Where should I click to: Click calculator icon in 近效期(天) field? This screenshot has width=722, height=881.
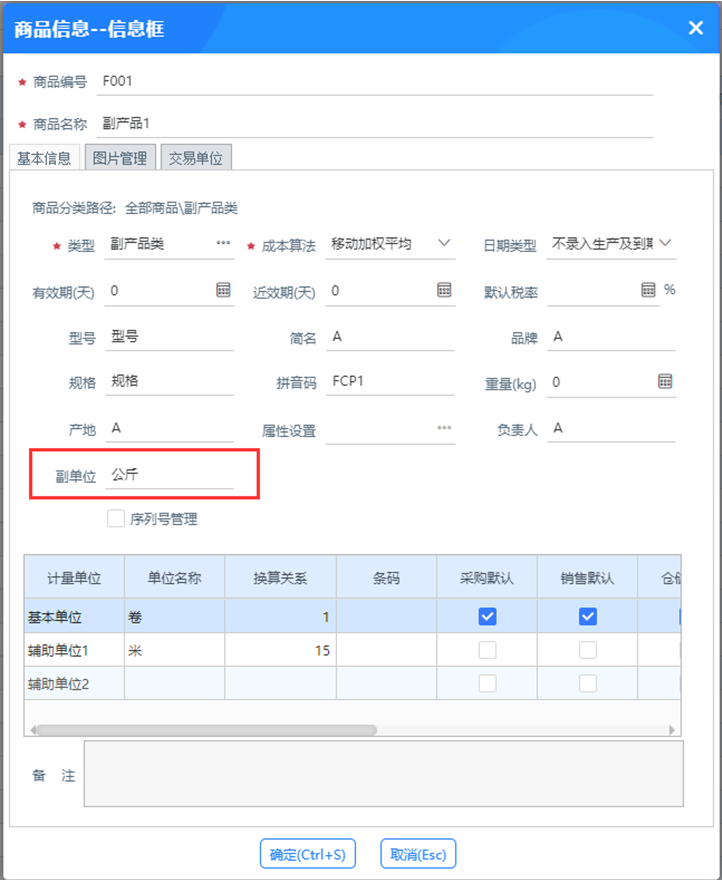click(x=444, y=290)
